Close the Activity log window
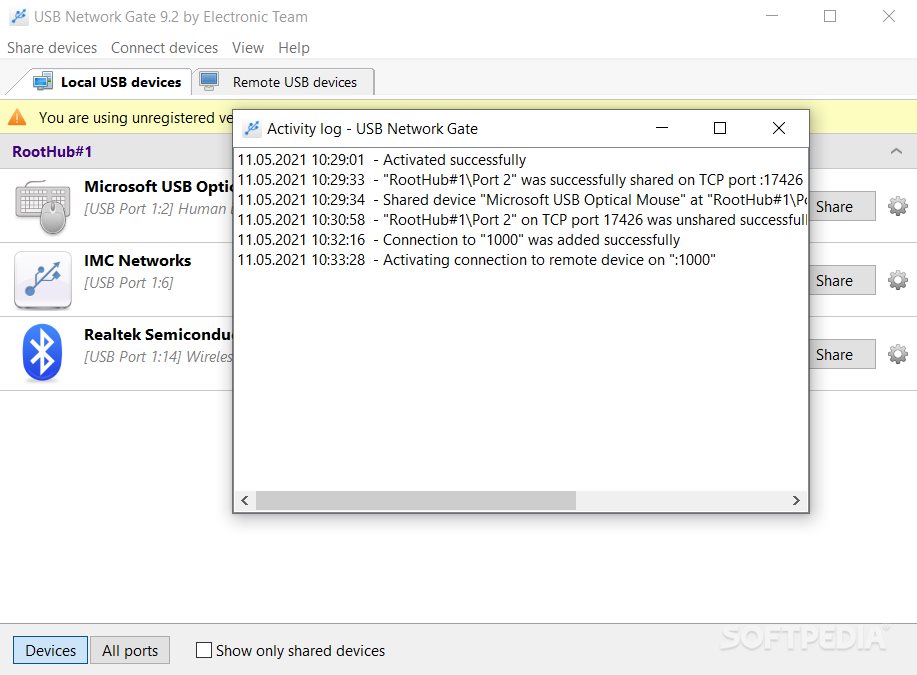917x675 pixels. 778,128
